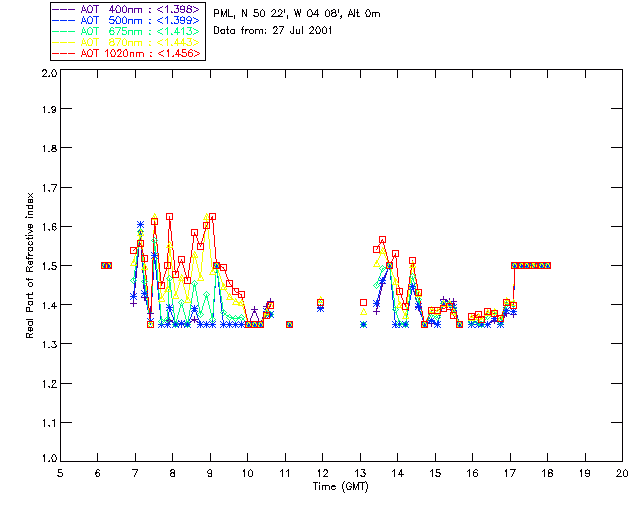The image size is (640, 512).
Task: Click the y-axis tick label 1.7
Action: (x=49, y=188)
